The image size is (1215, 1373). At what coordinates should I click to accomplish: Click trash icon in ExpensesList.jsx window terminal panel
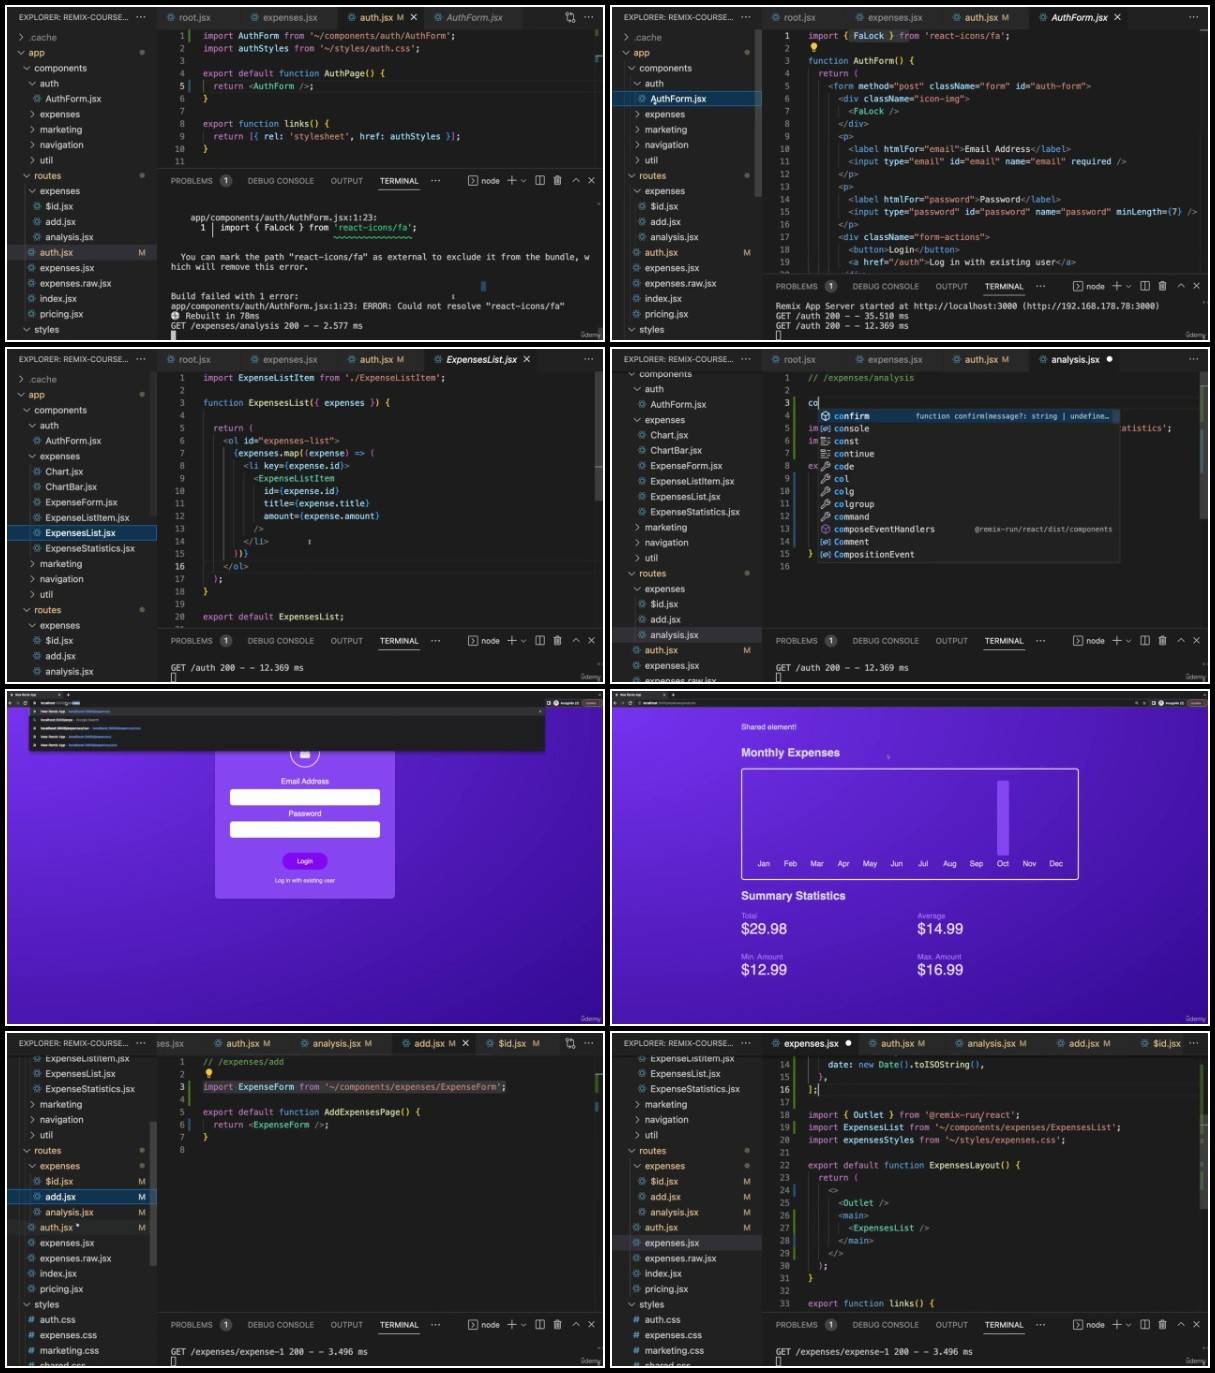click(x=557, y=641)
